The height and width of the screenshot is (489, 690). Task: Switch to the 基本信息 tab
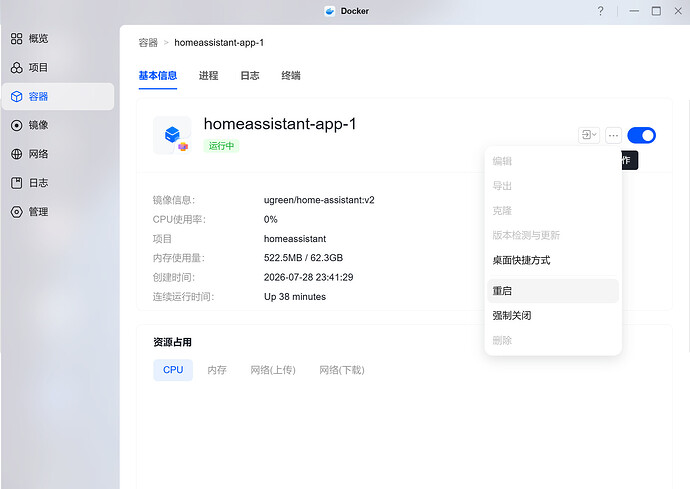point(158,76)
